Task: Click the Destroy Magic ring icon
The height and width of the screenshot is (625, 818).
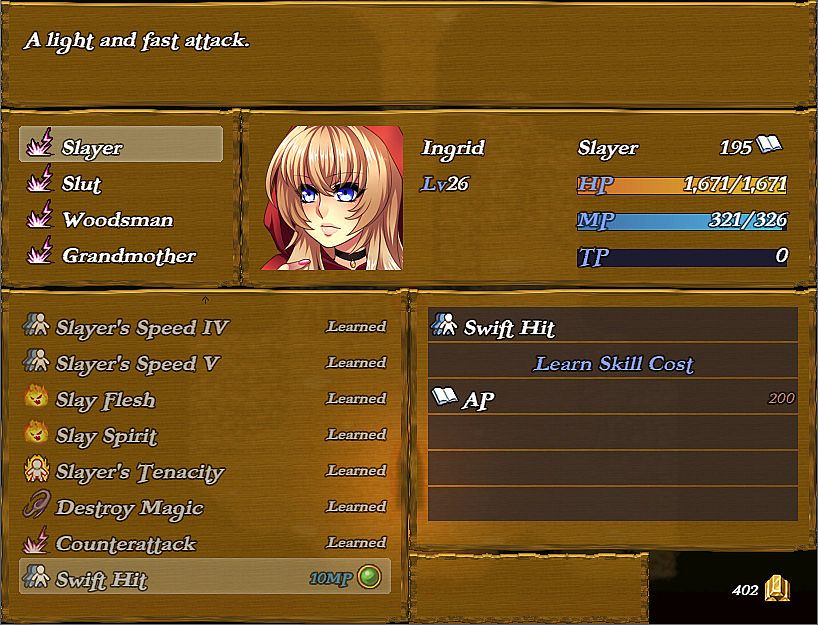Action: pyautogui.click(x=36, y=504)
